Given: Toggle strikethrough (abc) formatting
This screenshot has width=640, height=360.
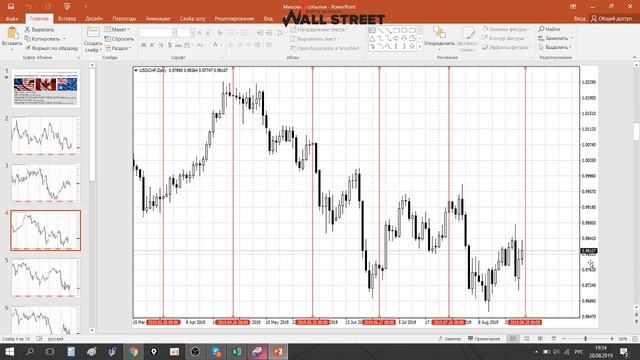Looking at the screenshot, I should pyautogui.click(x=178, y=45).
